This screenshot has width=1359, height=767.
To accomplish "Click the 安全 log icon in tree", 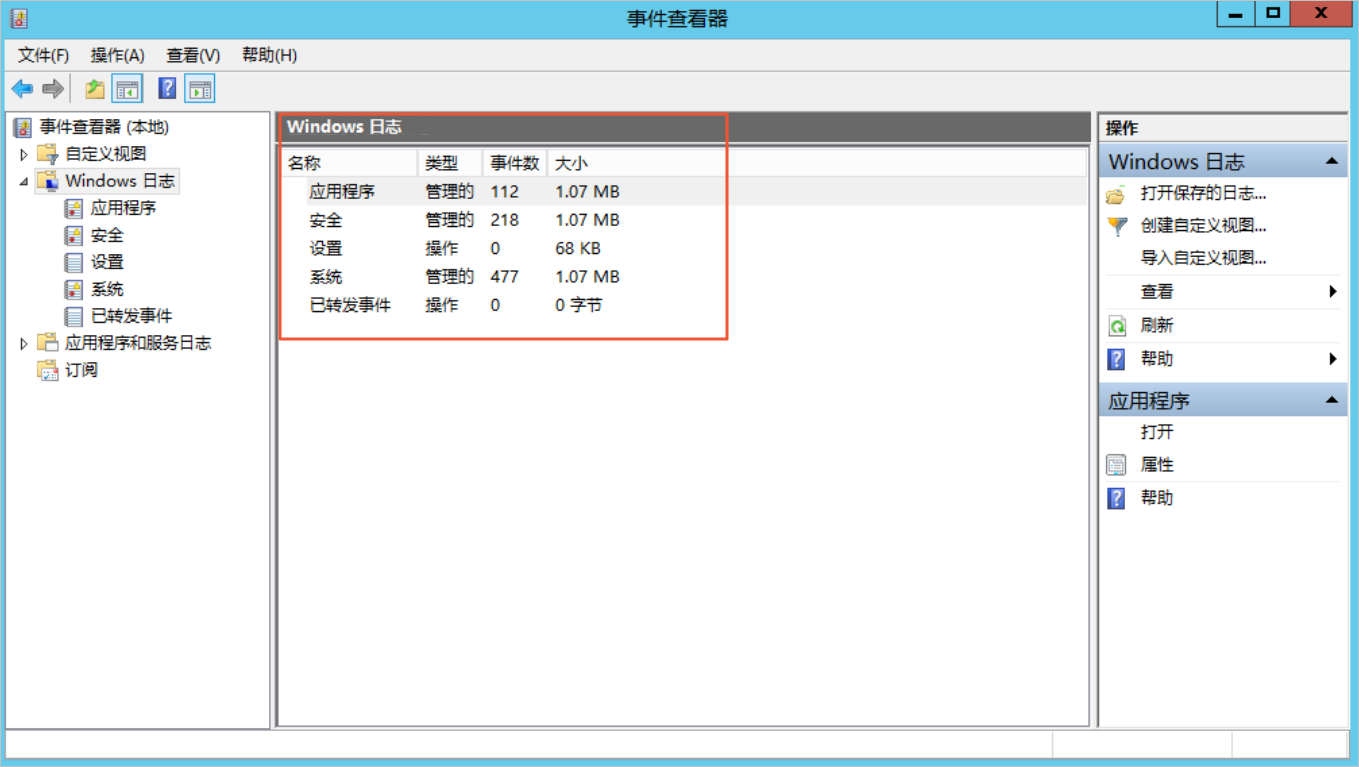I will pyautogui.click(x=74, y=235).
